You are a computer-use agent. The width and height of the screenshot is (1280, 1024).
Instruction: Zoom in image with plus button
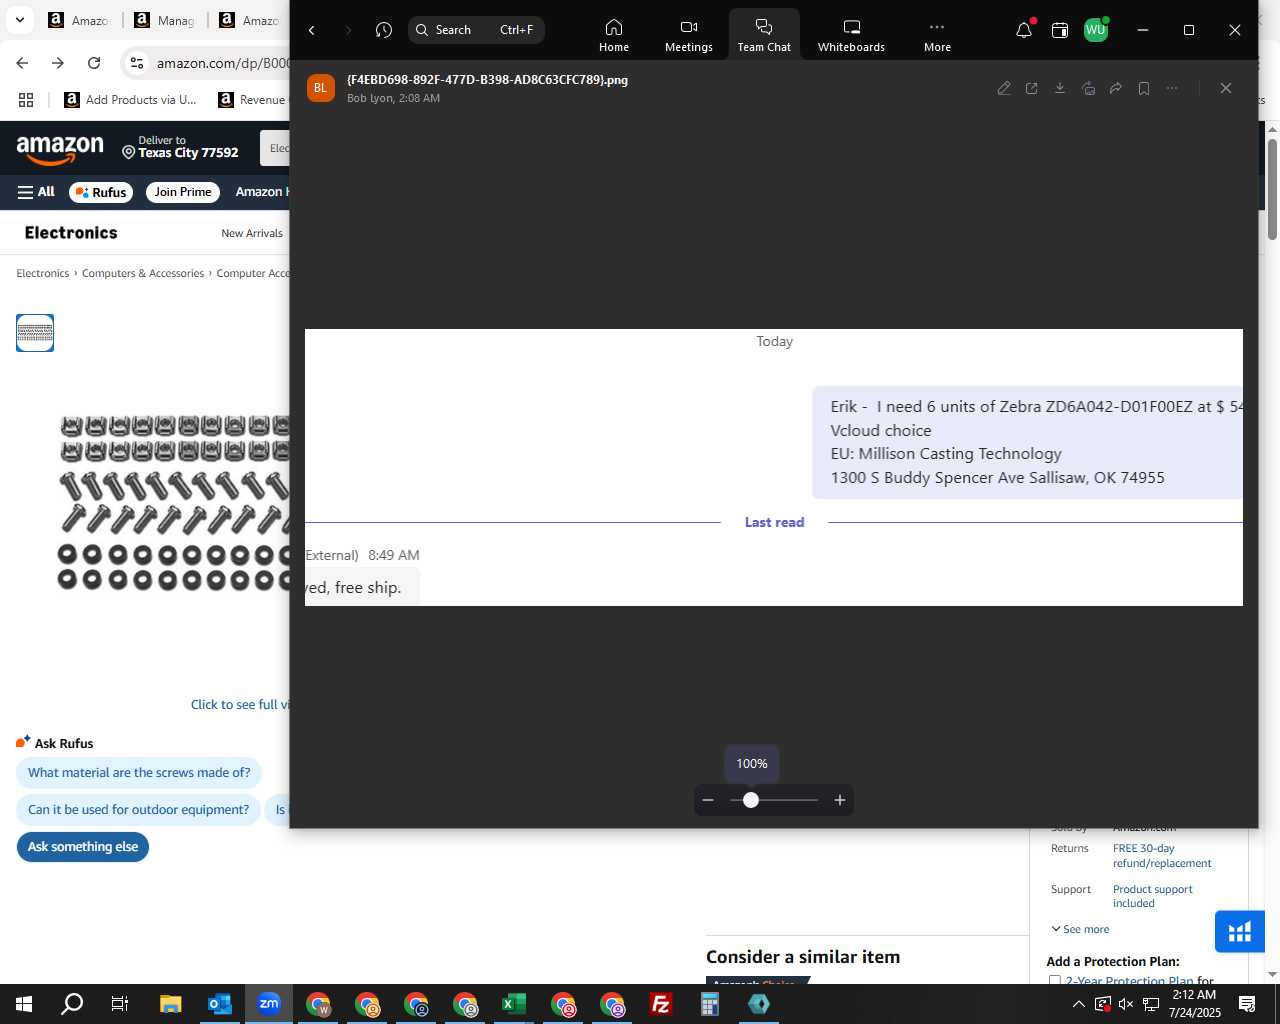coord(840,800)
